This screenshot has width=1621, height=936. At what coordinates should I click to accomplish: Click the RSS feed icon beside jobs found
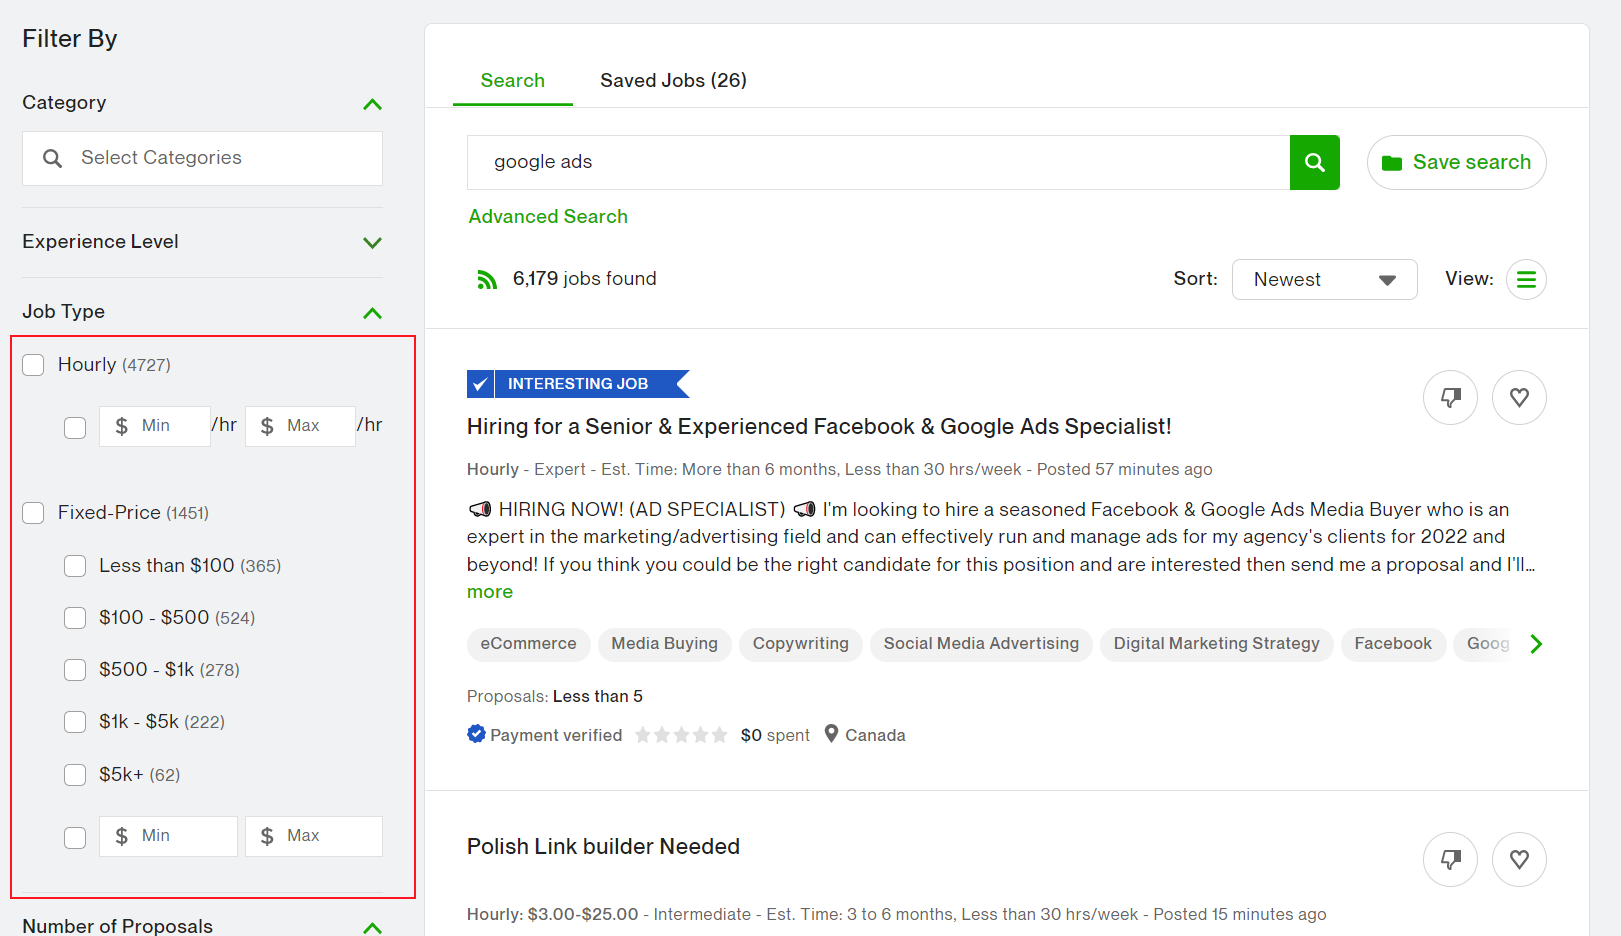[487, 279]
